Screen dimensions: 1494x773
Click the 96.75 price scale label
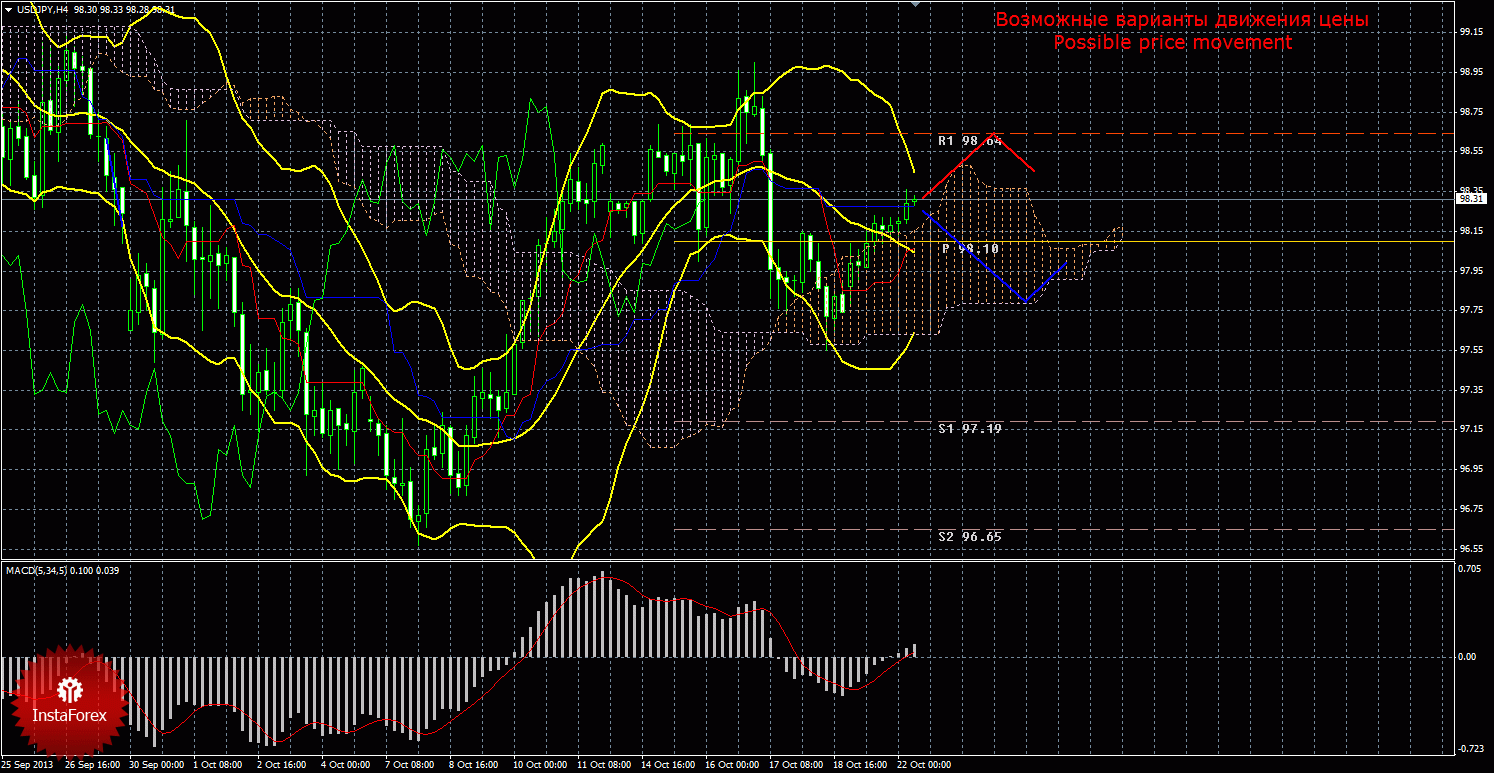coord(1471,509)
